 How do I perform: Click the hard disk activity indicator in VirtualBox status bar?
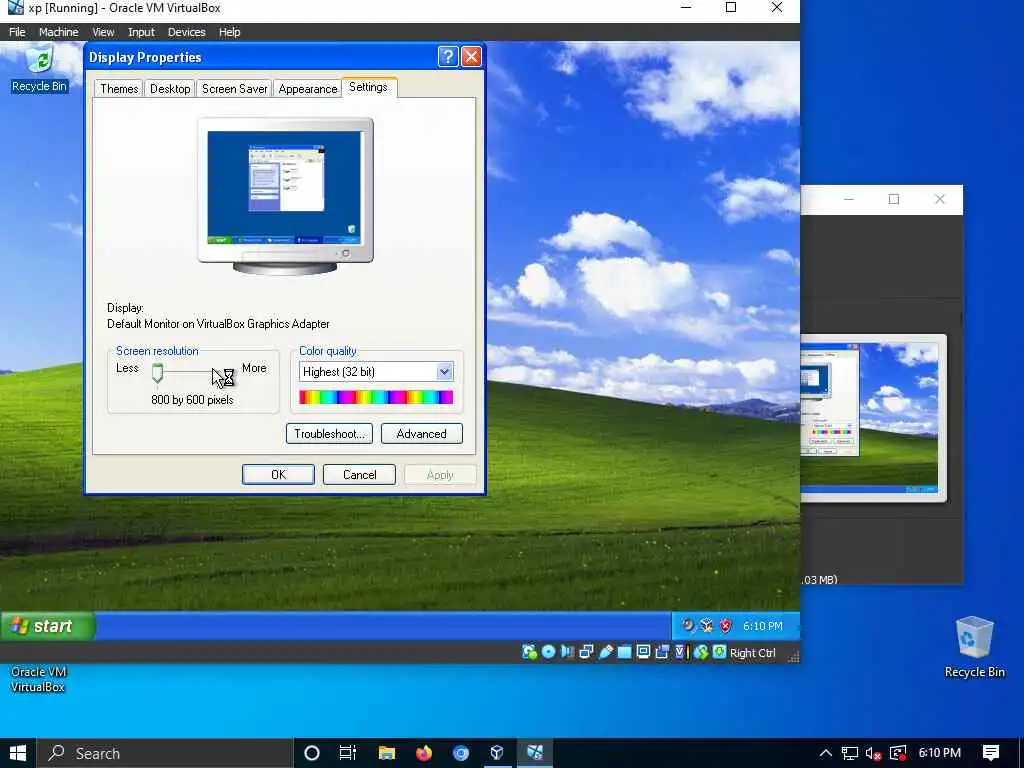tap(529, 652)
